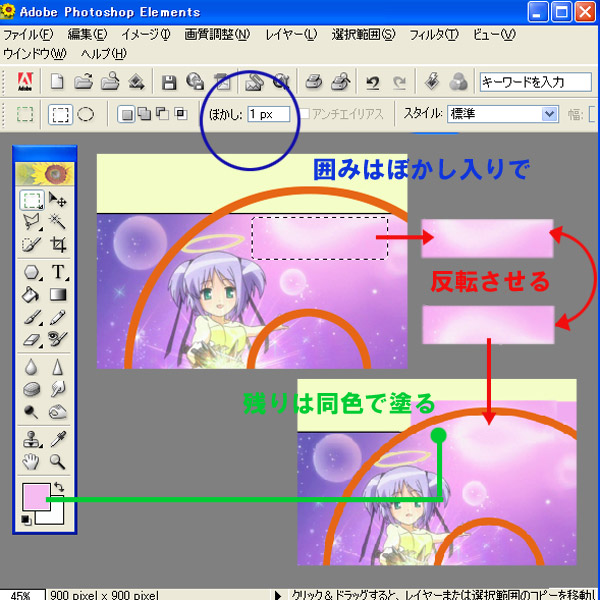
Task: Click the sunflower image atop the toolbox
Action: 45,174
